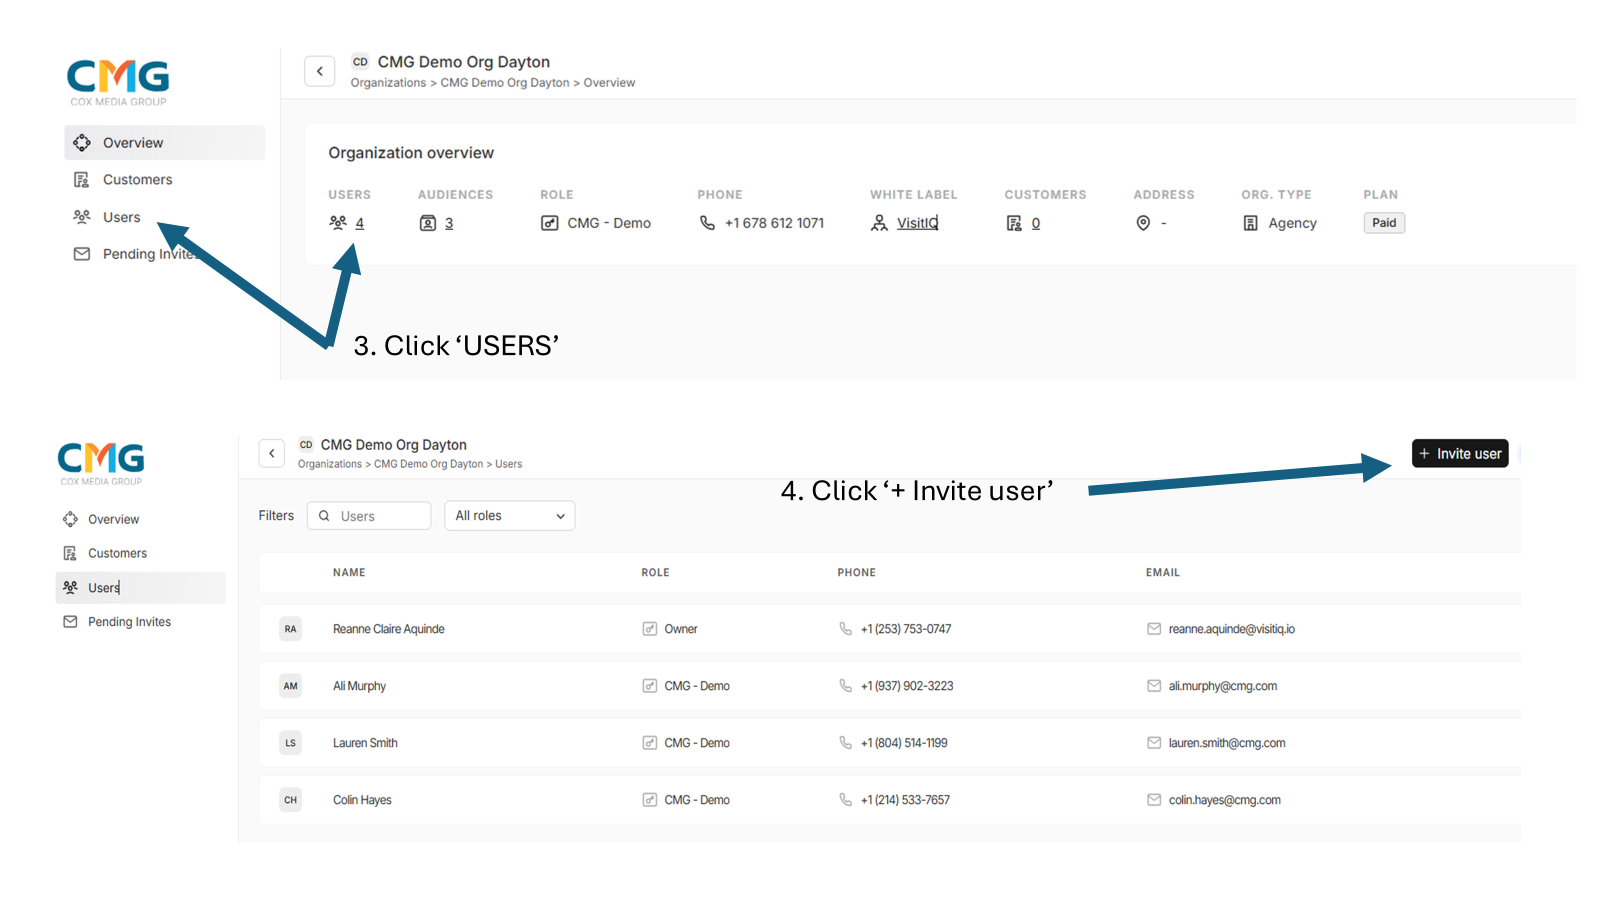Click the Organizations breadcrumb in the top screenshot

(388, 83)
